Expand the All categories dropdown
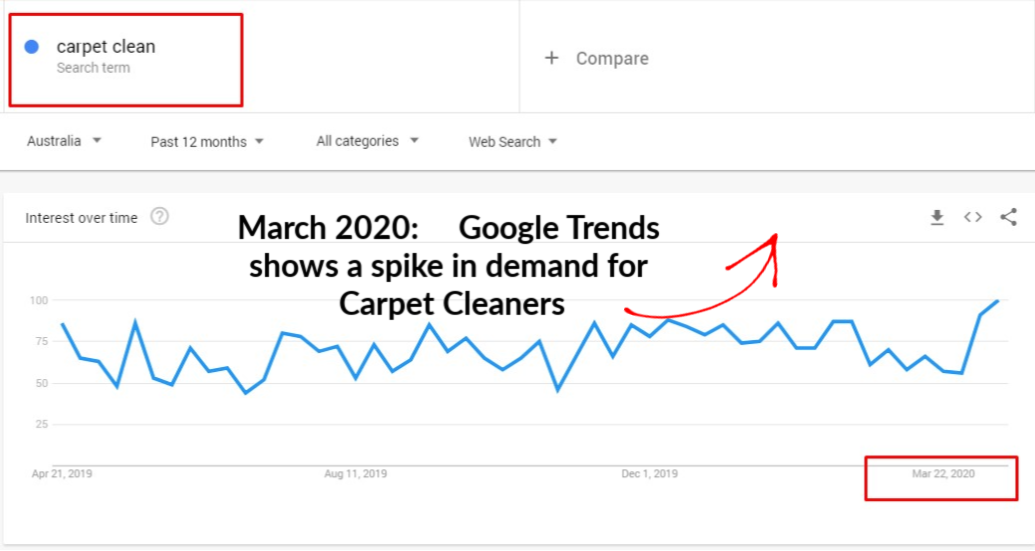This screenshot has width=1035, height=551. coord(367,141)
